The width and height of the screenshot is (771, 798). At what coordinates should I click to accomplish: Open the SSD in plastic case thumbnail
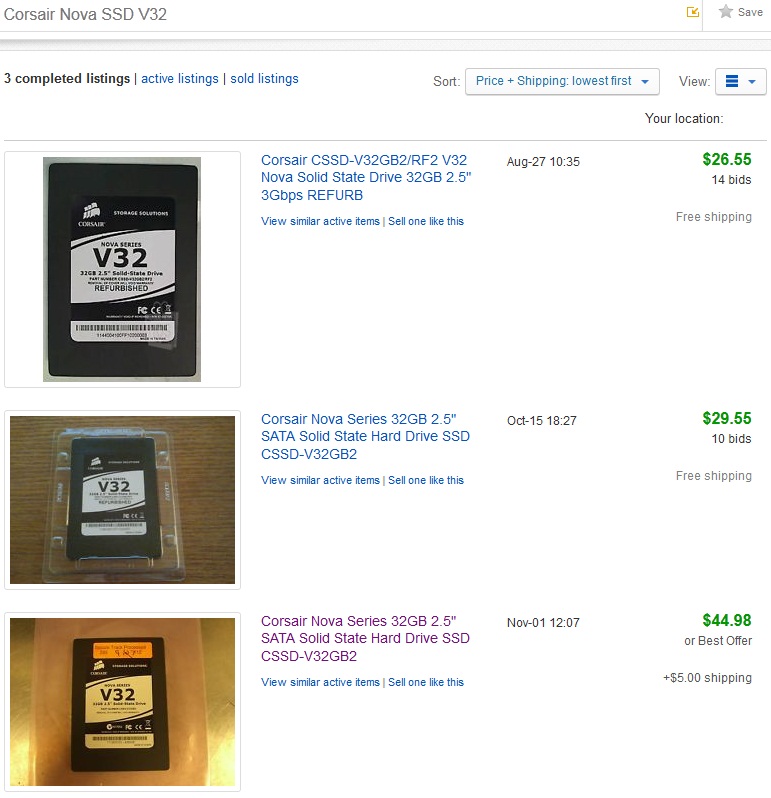[122, 500]
